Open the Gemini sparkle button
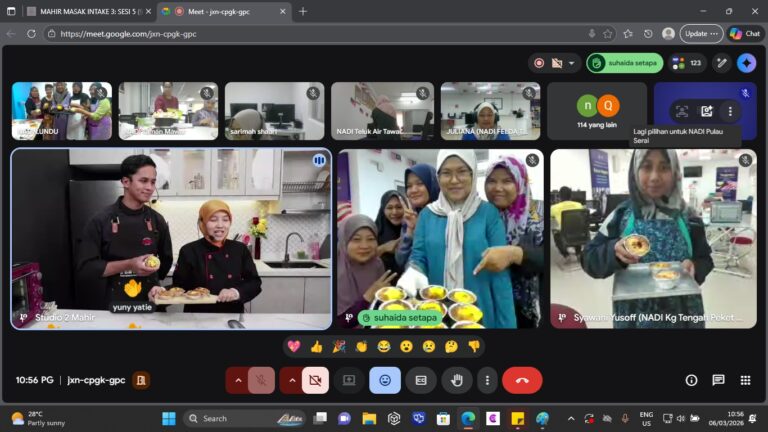 746,63
